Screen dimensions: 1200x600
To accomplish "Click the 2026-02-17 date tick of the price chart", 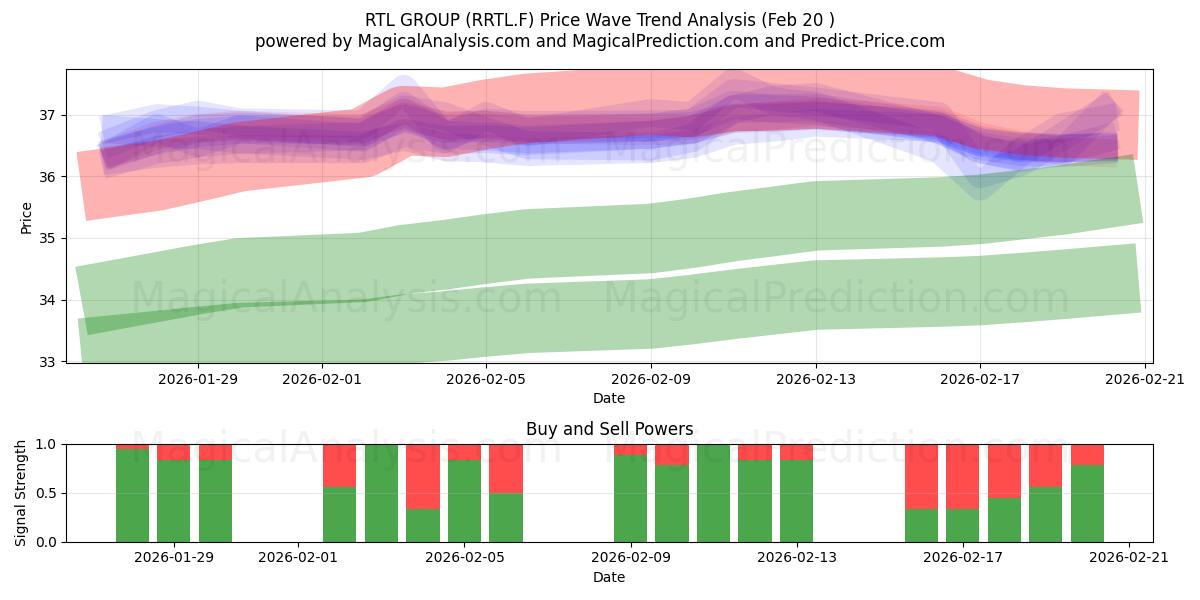I will pyautogui.click(x=980, y=379).
